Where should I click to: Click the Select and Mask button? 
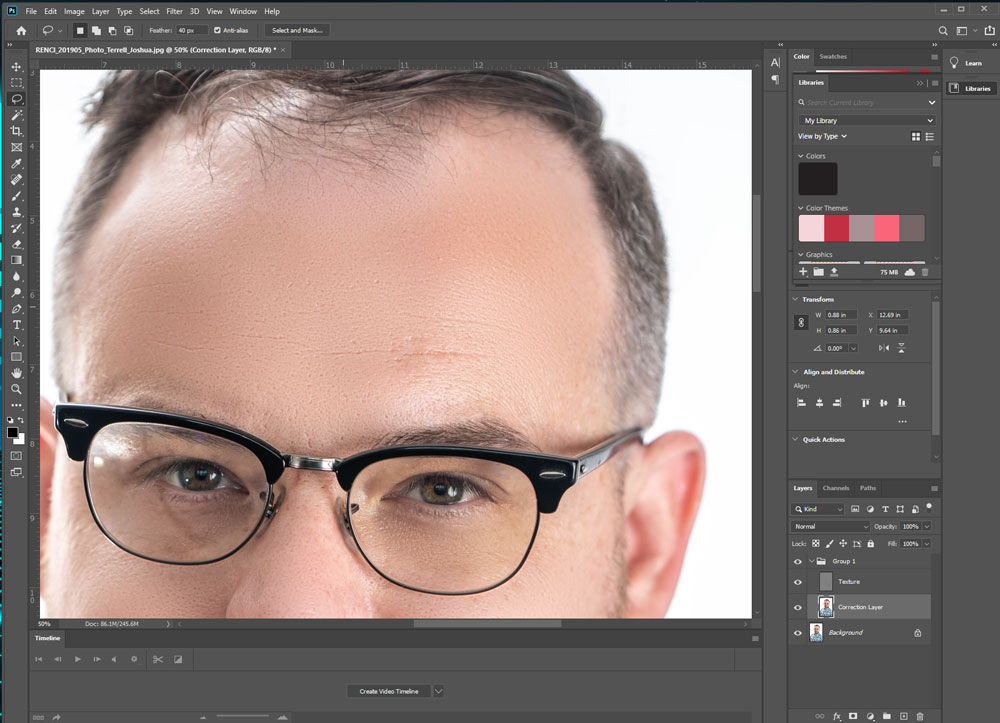tap(298, 31)
